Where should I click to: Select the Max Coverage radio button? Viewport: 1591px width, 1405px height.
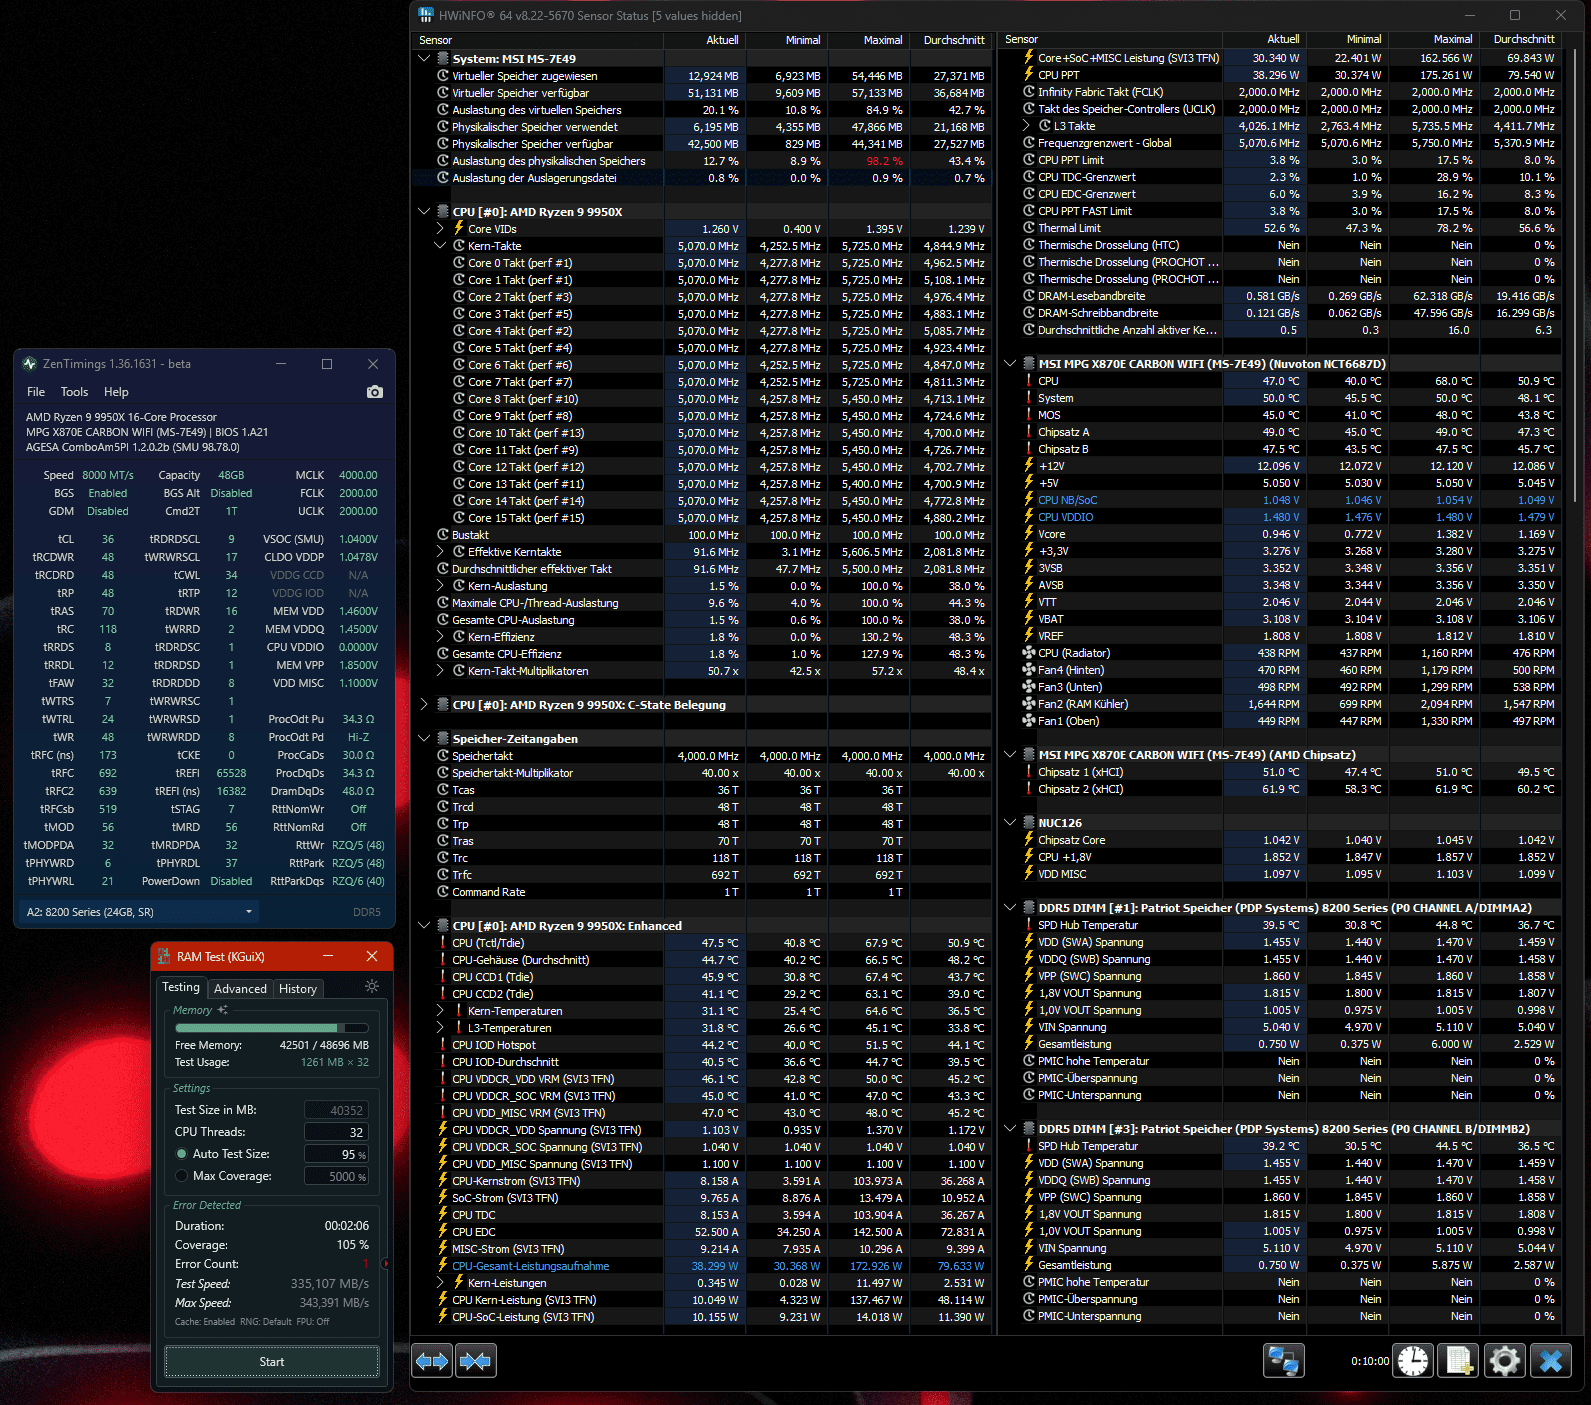pos(182,1176)
